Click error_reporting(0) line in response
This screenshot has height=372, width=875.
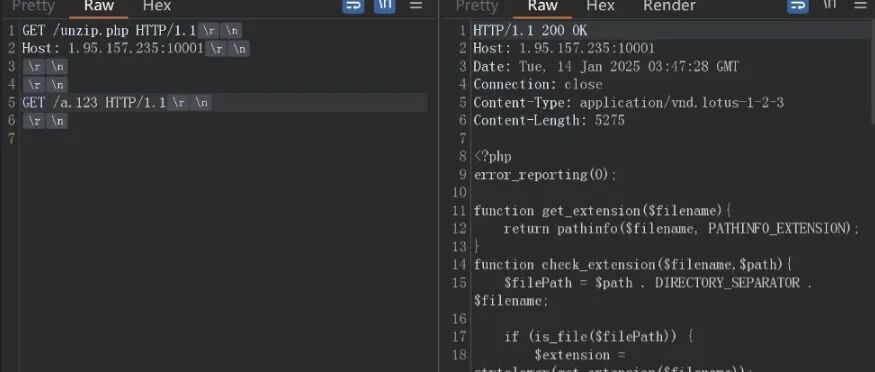point(545,175)
